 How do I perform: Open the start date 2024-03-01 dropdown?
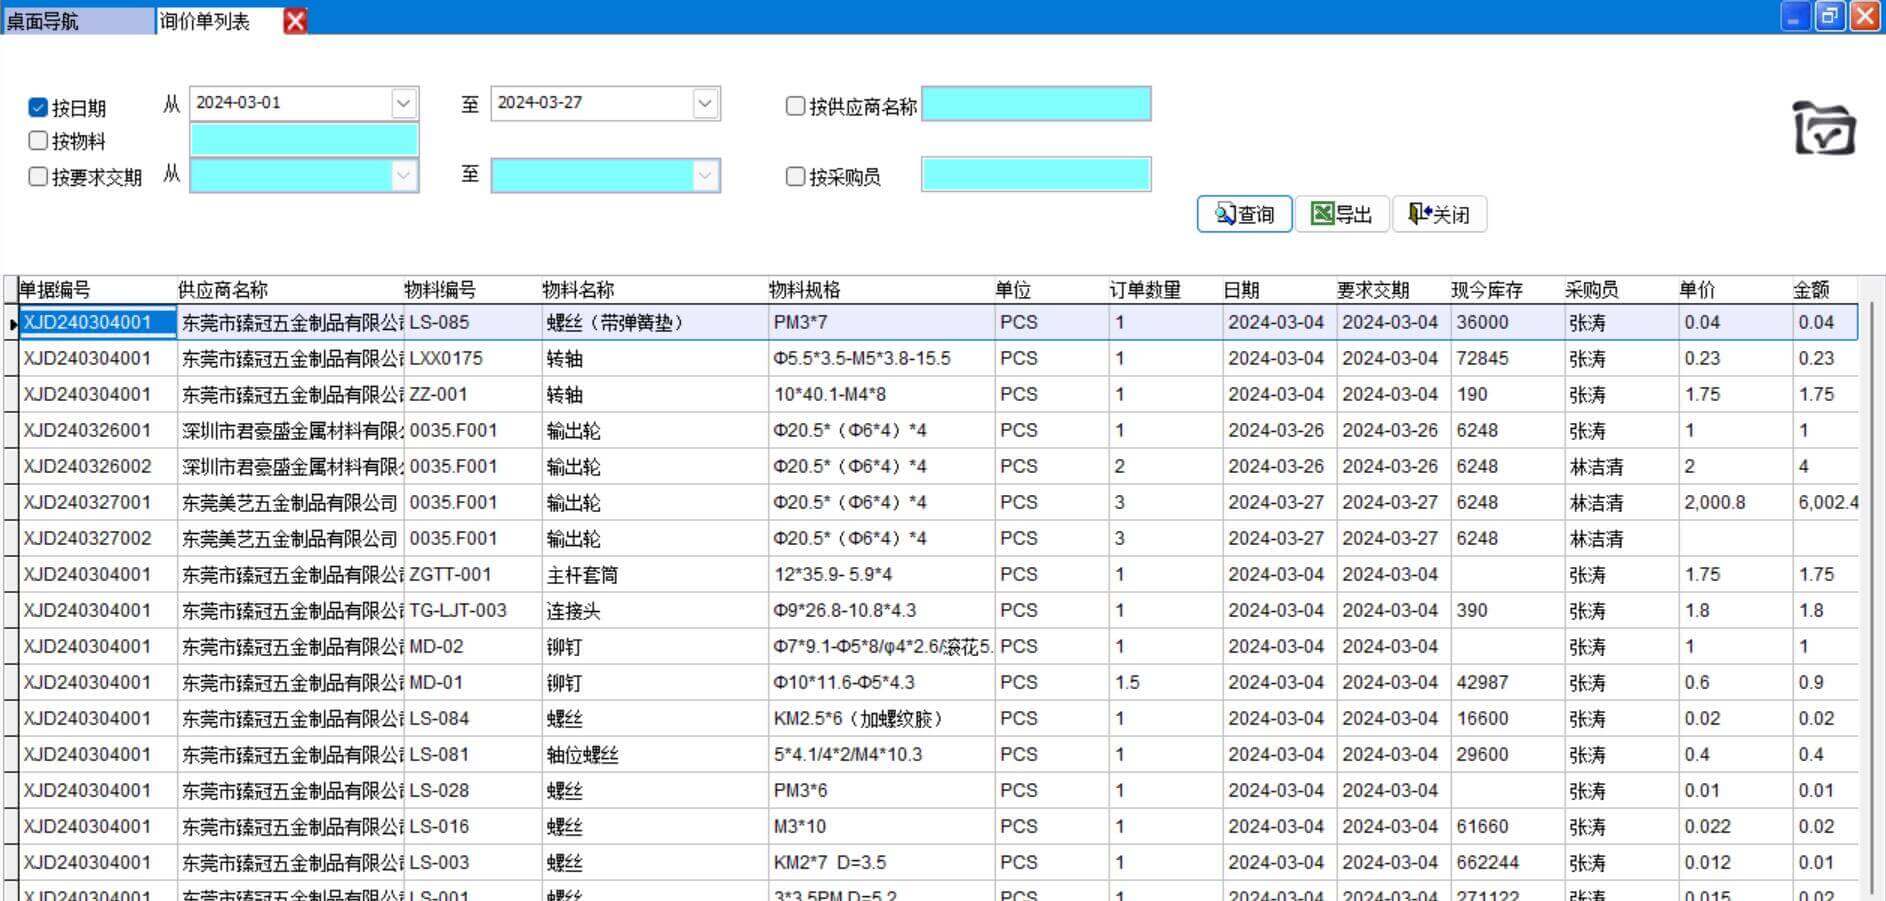[x=403, y=103]
